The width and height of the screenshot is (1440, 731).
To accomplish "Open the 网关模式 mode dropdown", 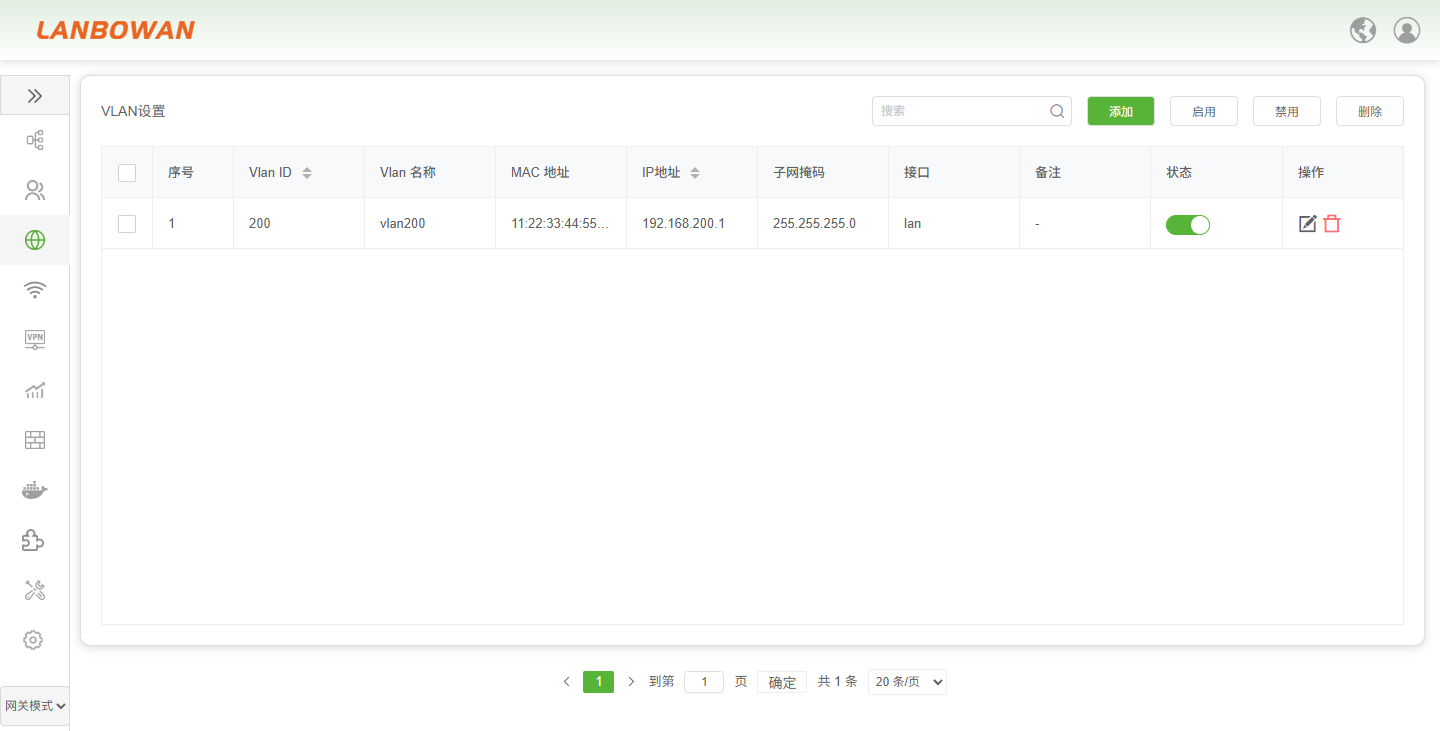I will point(35,706).
